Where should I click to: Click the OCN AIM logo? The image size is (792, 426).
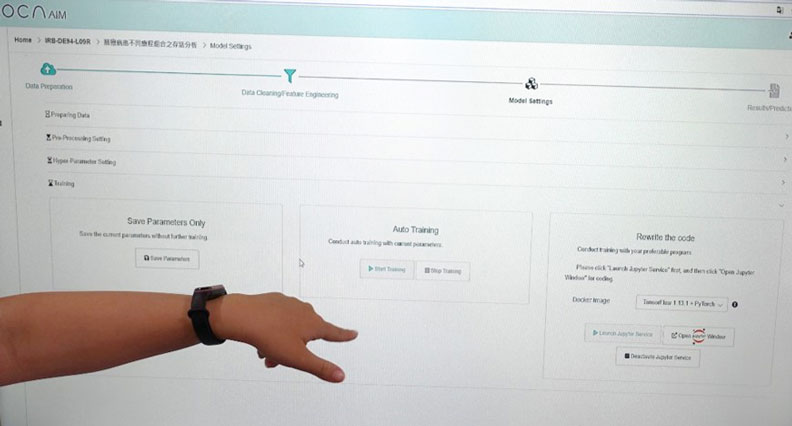point(33,12)
